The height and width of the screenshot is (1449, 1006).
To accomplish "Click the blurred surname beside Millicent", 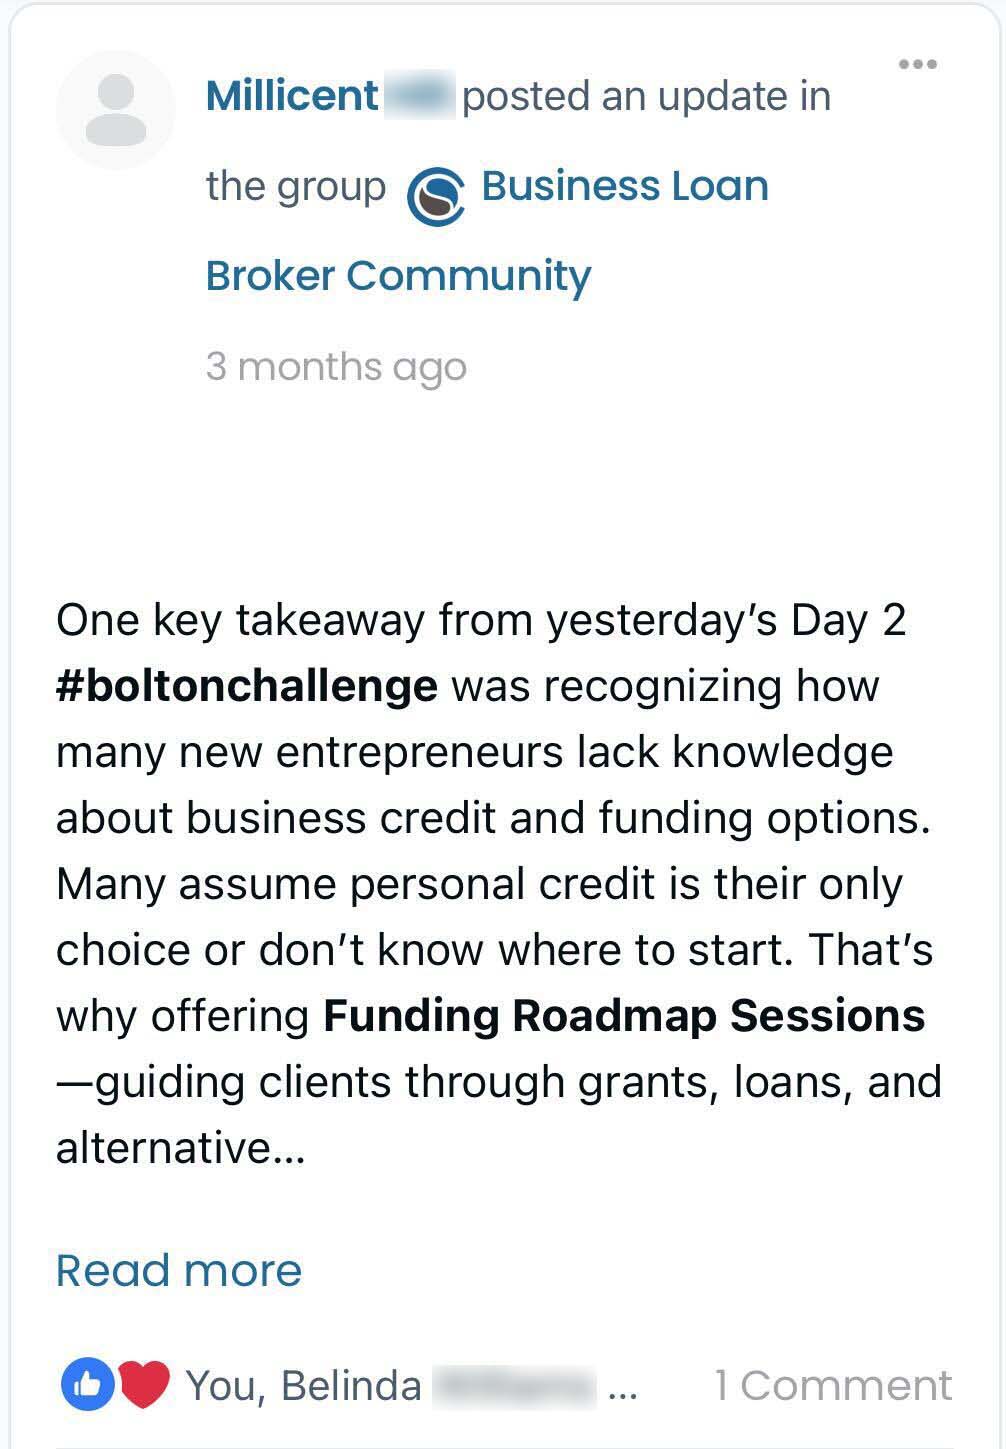I will tap(420, 96).
